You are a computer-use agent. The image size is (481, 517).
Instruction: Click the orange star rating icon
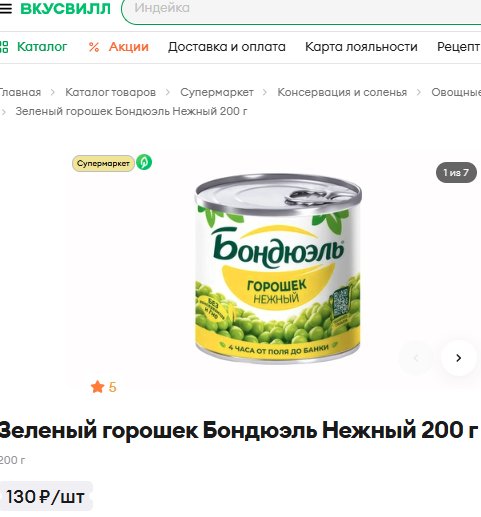[x=97, y=387]
